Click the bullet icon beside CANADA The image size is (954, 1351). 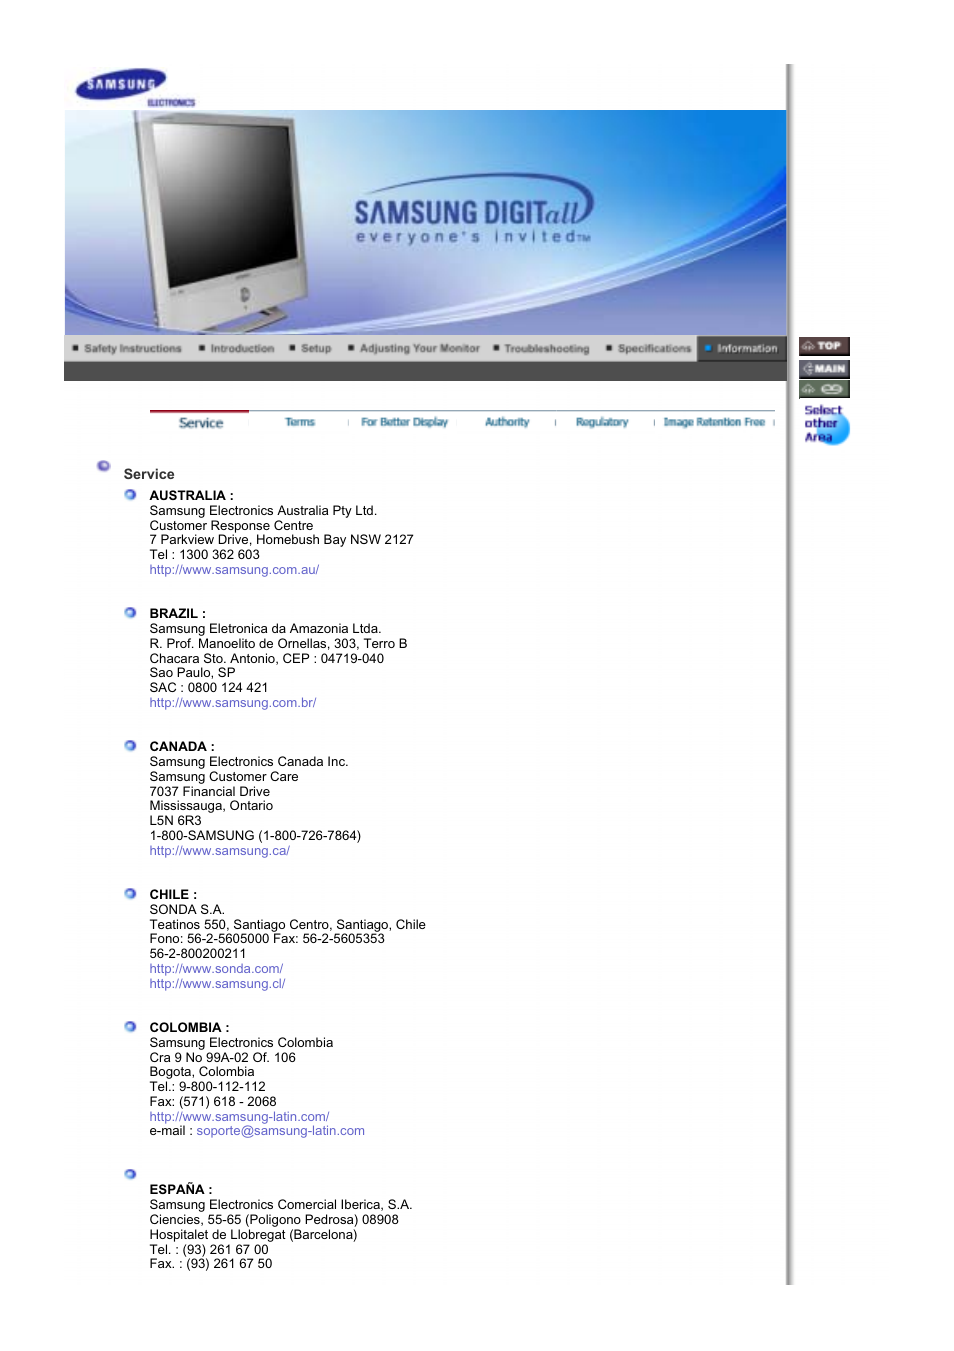[x=130, y=745]
